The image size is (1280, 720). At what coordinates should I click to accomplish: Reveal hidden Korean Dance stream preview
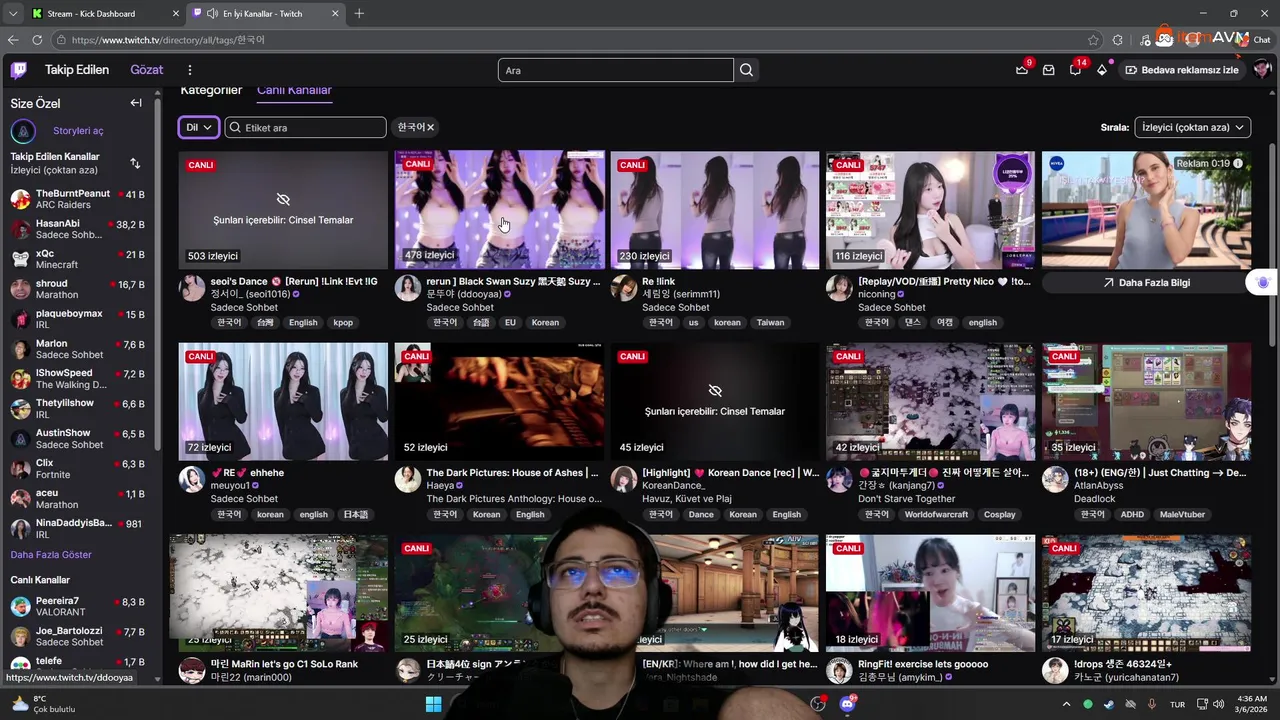tap(715, 401)
